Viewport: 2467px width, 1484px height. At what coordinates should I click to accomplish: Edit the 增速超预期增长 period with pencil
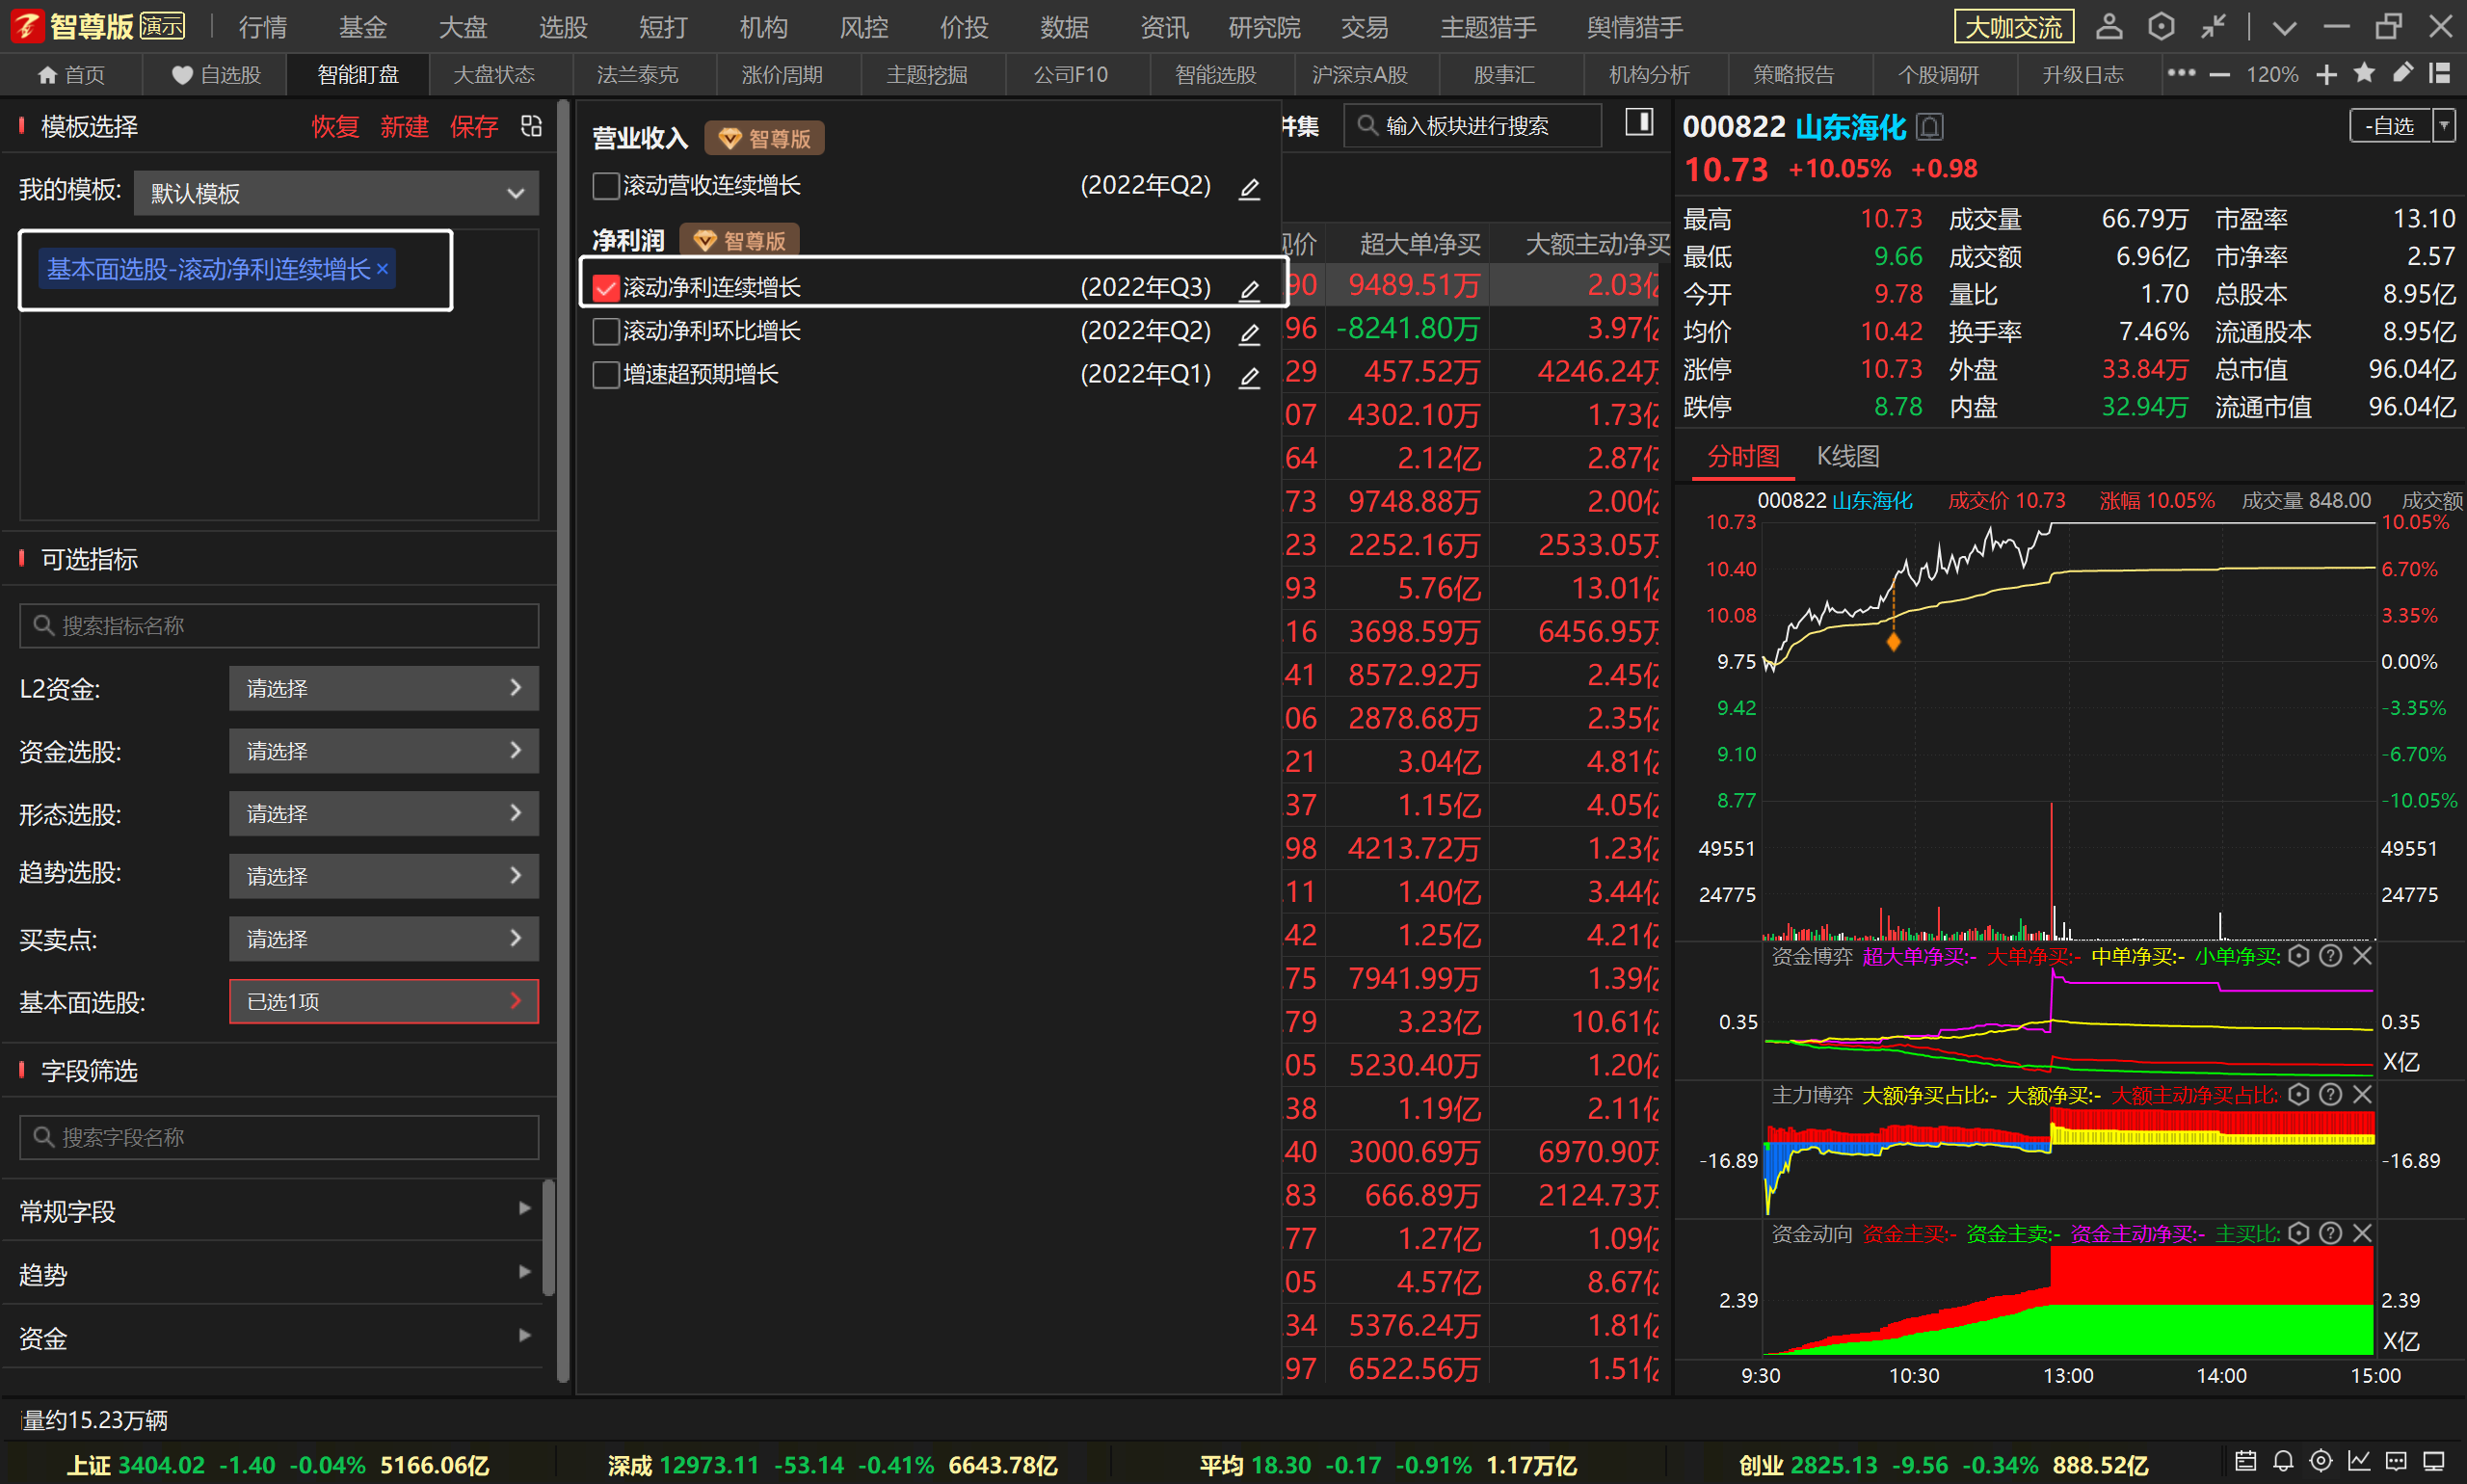click(x=1249, y=377)
